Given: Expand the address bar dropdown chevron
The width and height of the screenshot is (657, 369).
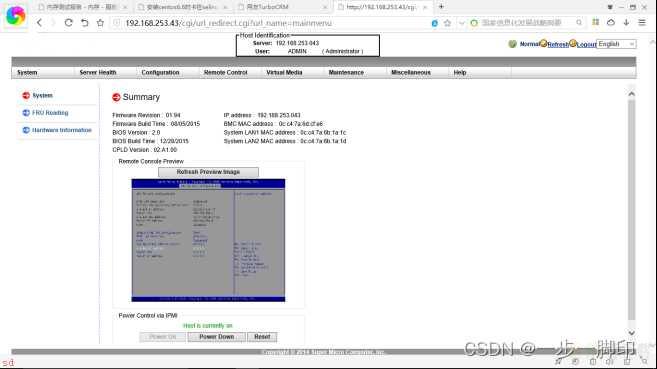Looking at the screenshot, I should pos(461,23).
